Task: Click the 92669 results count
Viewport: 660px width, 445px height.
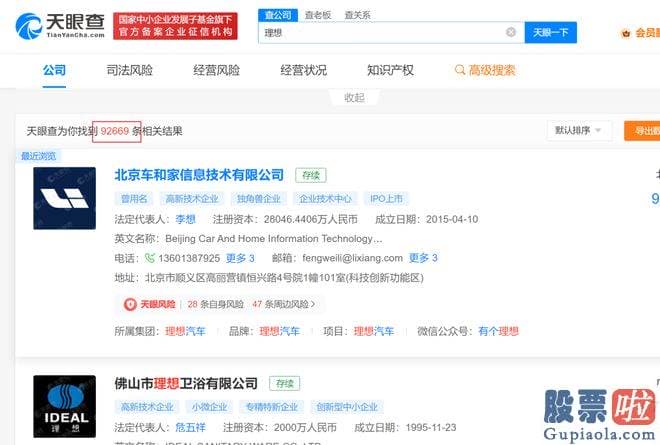Action: click(114, 131)
